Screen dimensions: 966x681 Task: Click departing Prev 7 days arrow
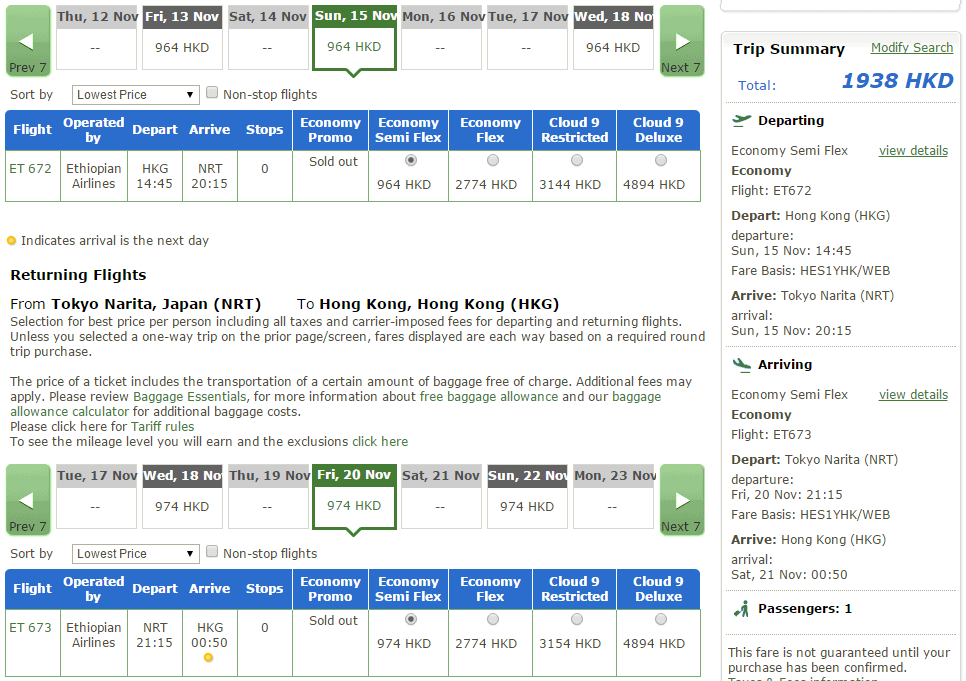point(28,41)
